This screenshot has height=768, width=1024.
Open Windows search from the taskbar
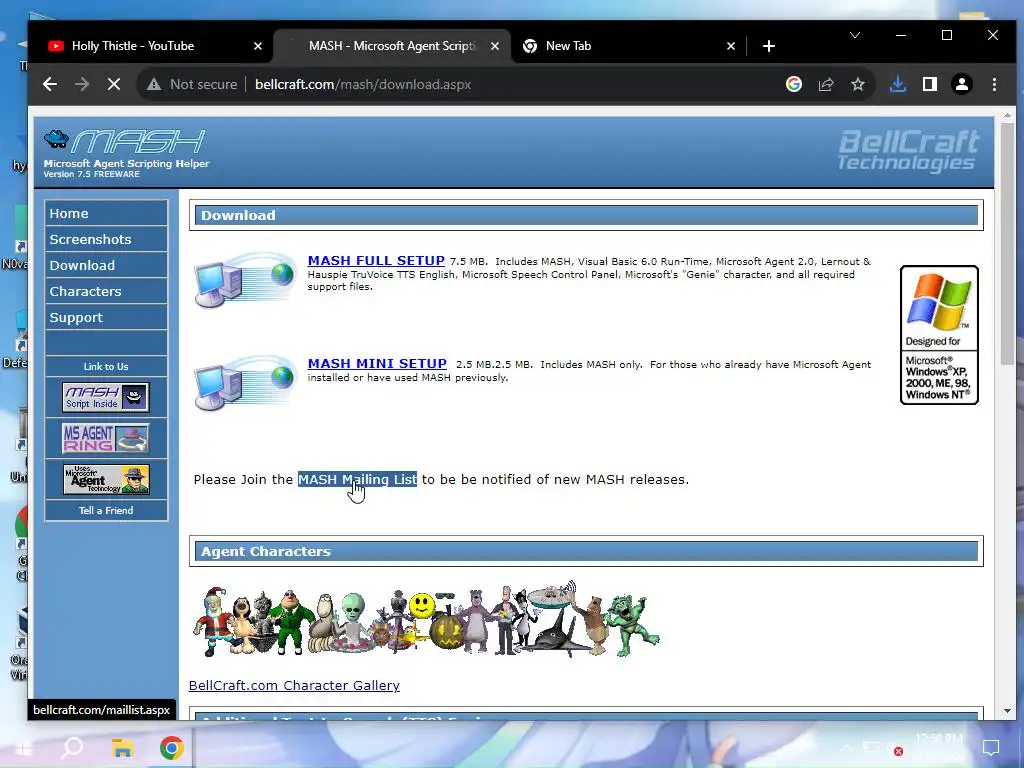tap(72, 748)
